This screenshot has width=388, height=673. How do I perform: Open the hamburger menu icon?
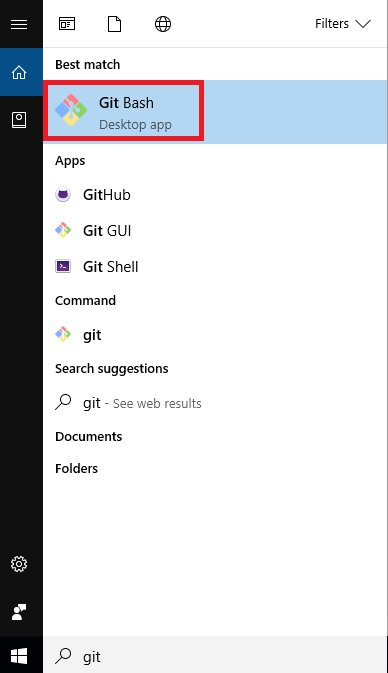[19, 24]
